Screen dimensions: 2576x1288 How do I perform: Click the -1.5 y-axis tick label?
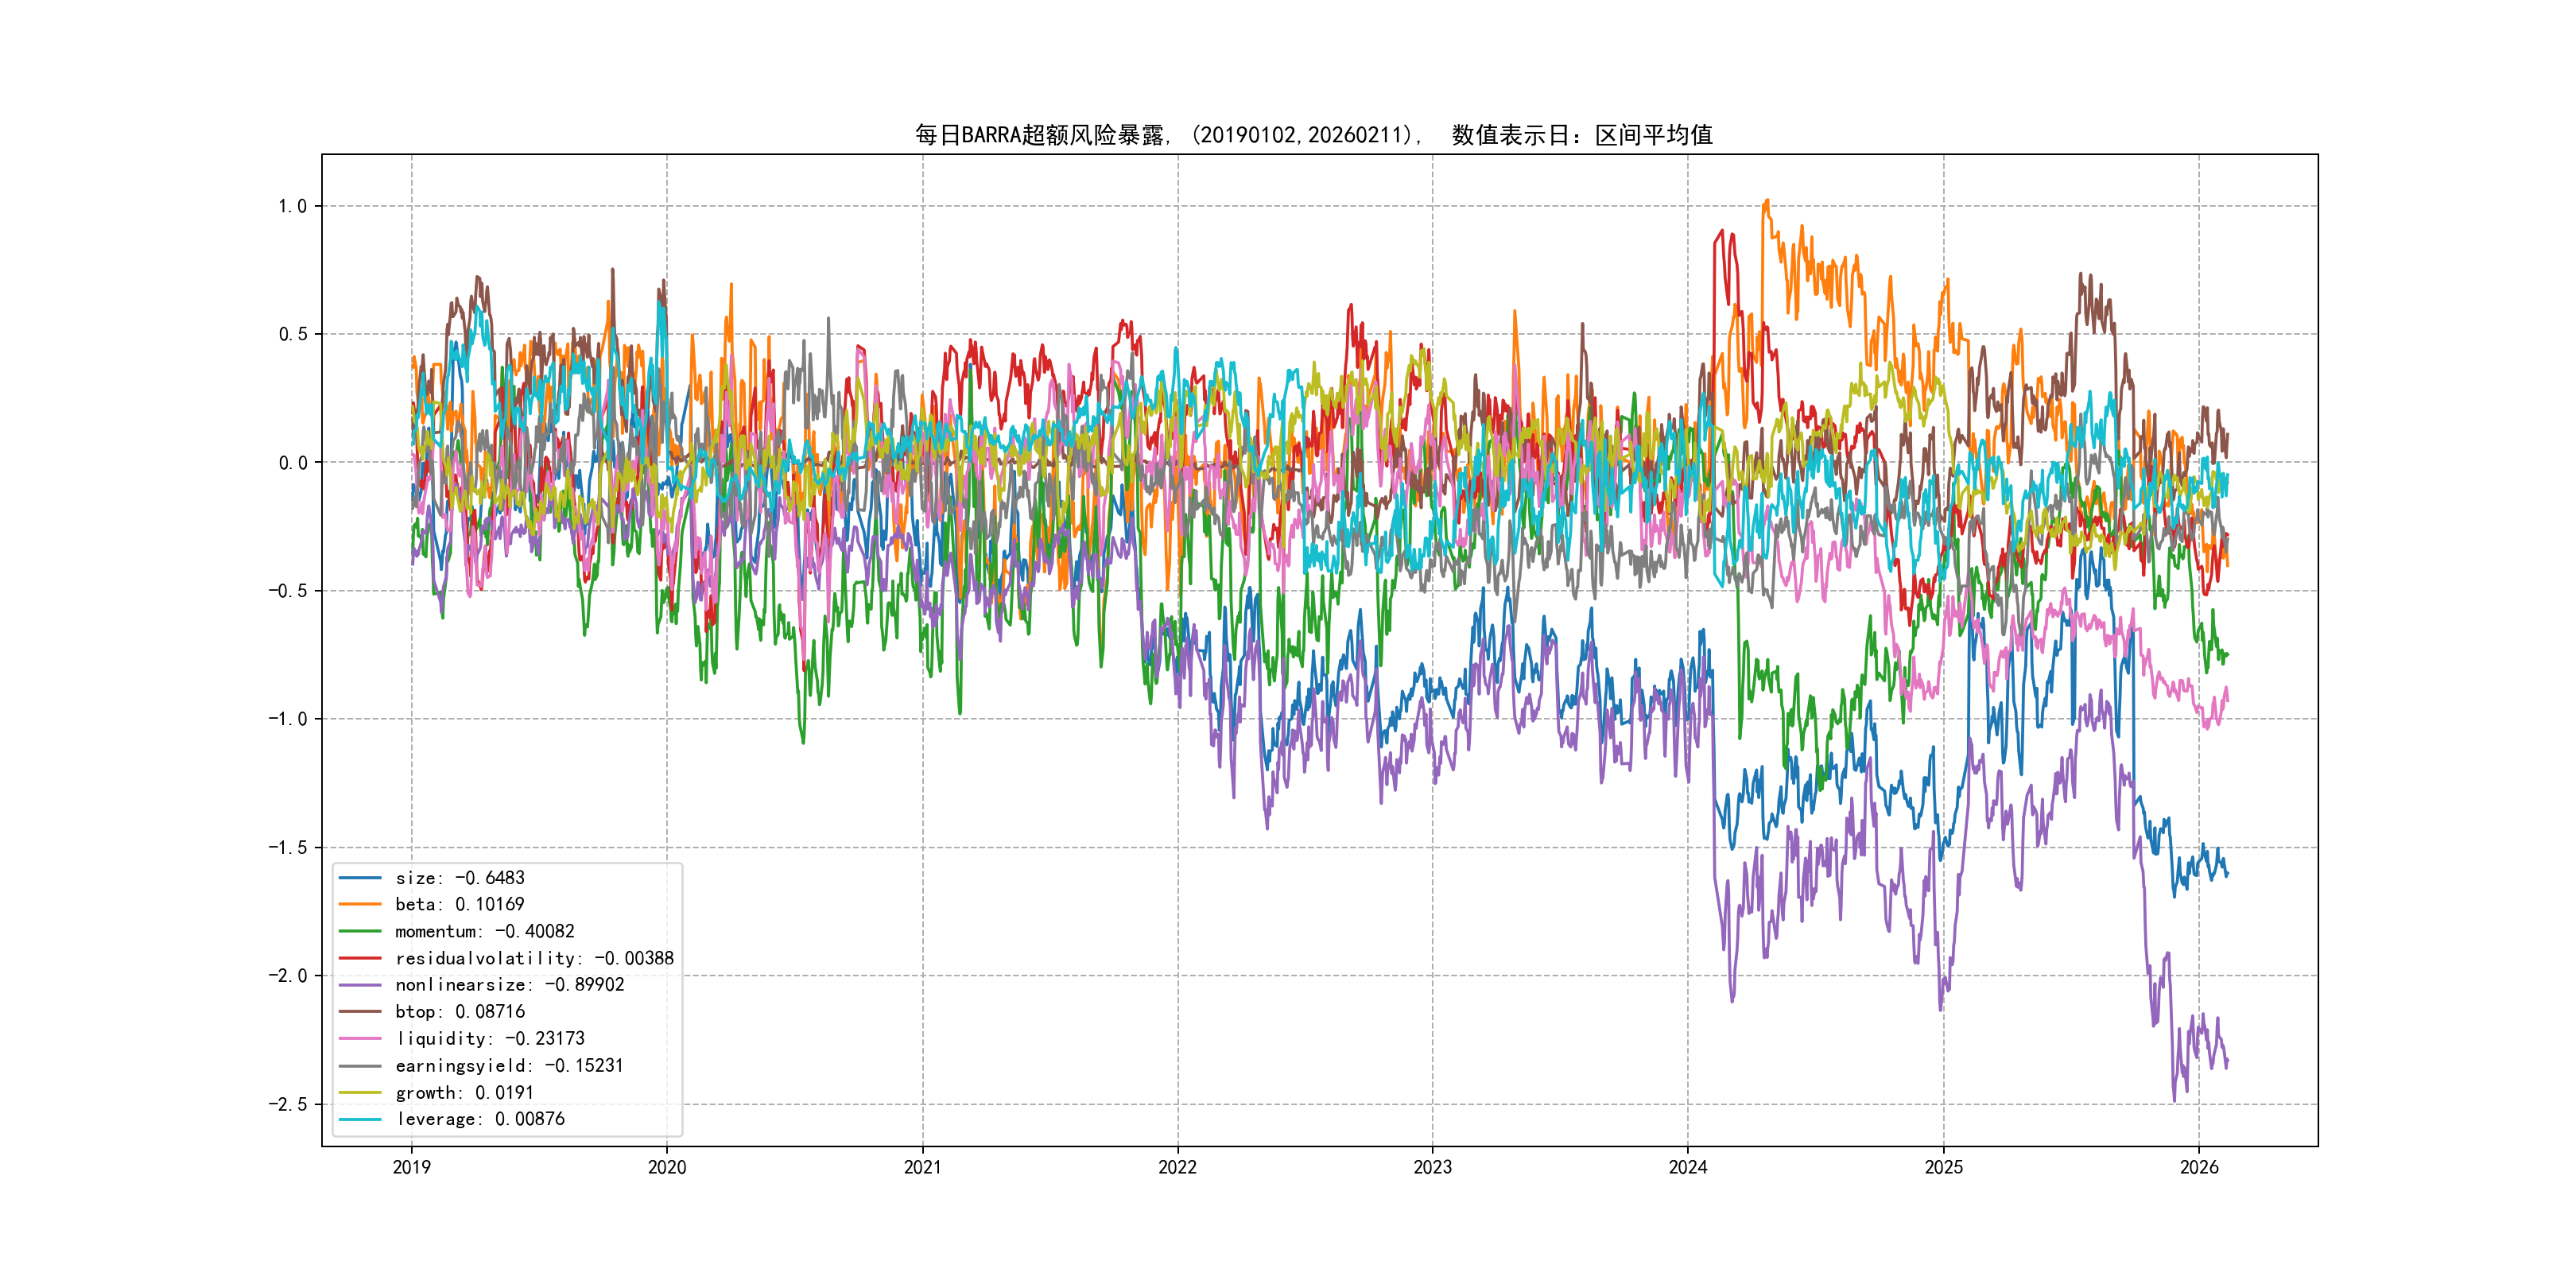tap(287, 847)
